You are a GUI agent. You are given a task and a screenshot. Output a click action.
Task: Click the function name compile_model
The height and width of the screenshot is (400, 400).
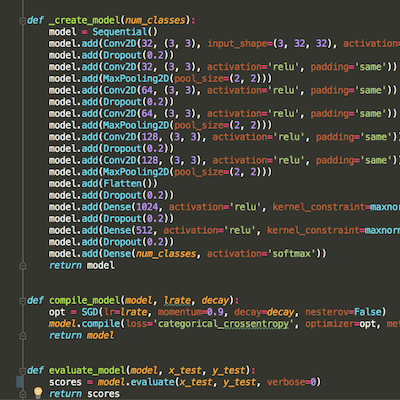[x=84, y=300]
